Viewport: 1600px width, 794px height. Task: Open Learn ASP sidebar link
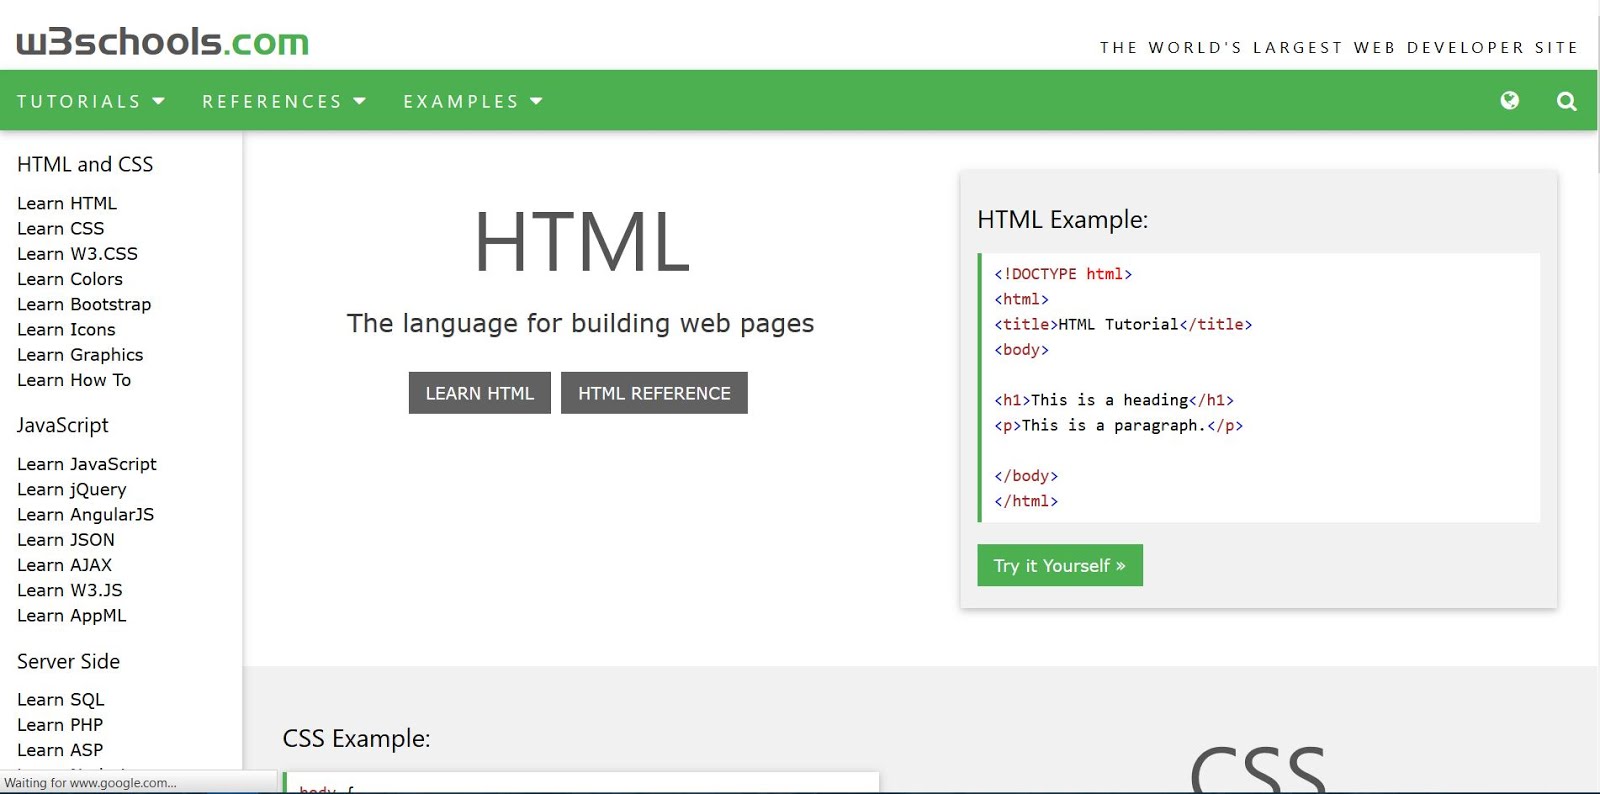(60, 750)
